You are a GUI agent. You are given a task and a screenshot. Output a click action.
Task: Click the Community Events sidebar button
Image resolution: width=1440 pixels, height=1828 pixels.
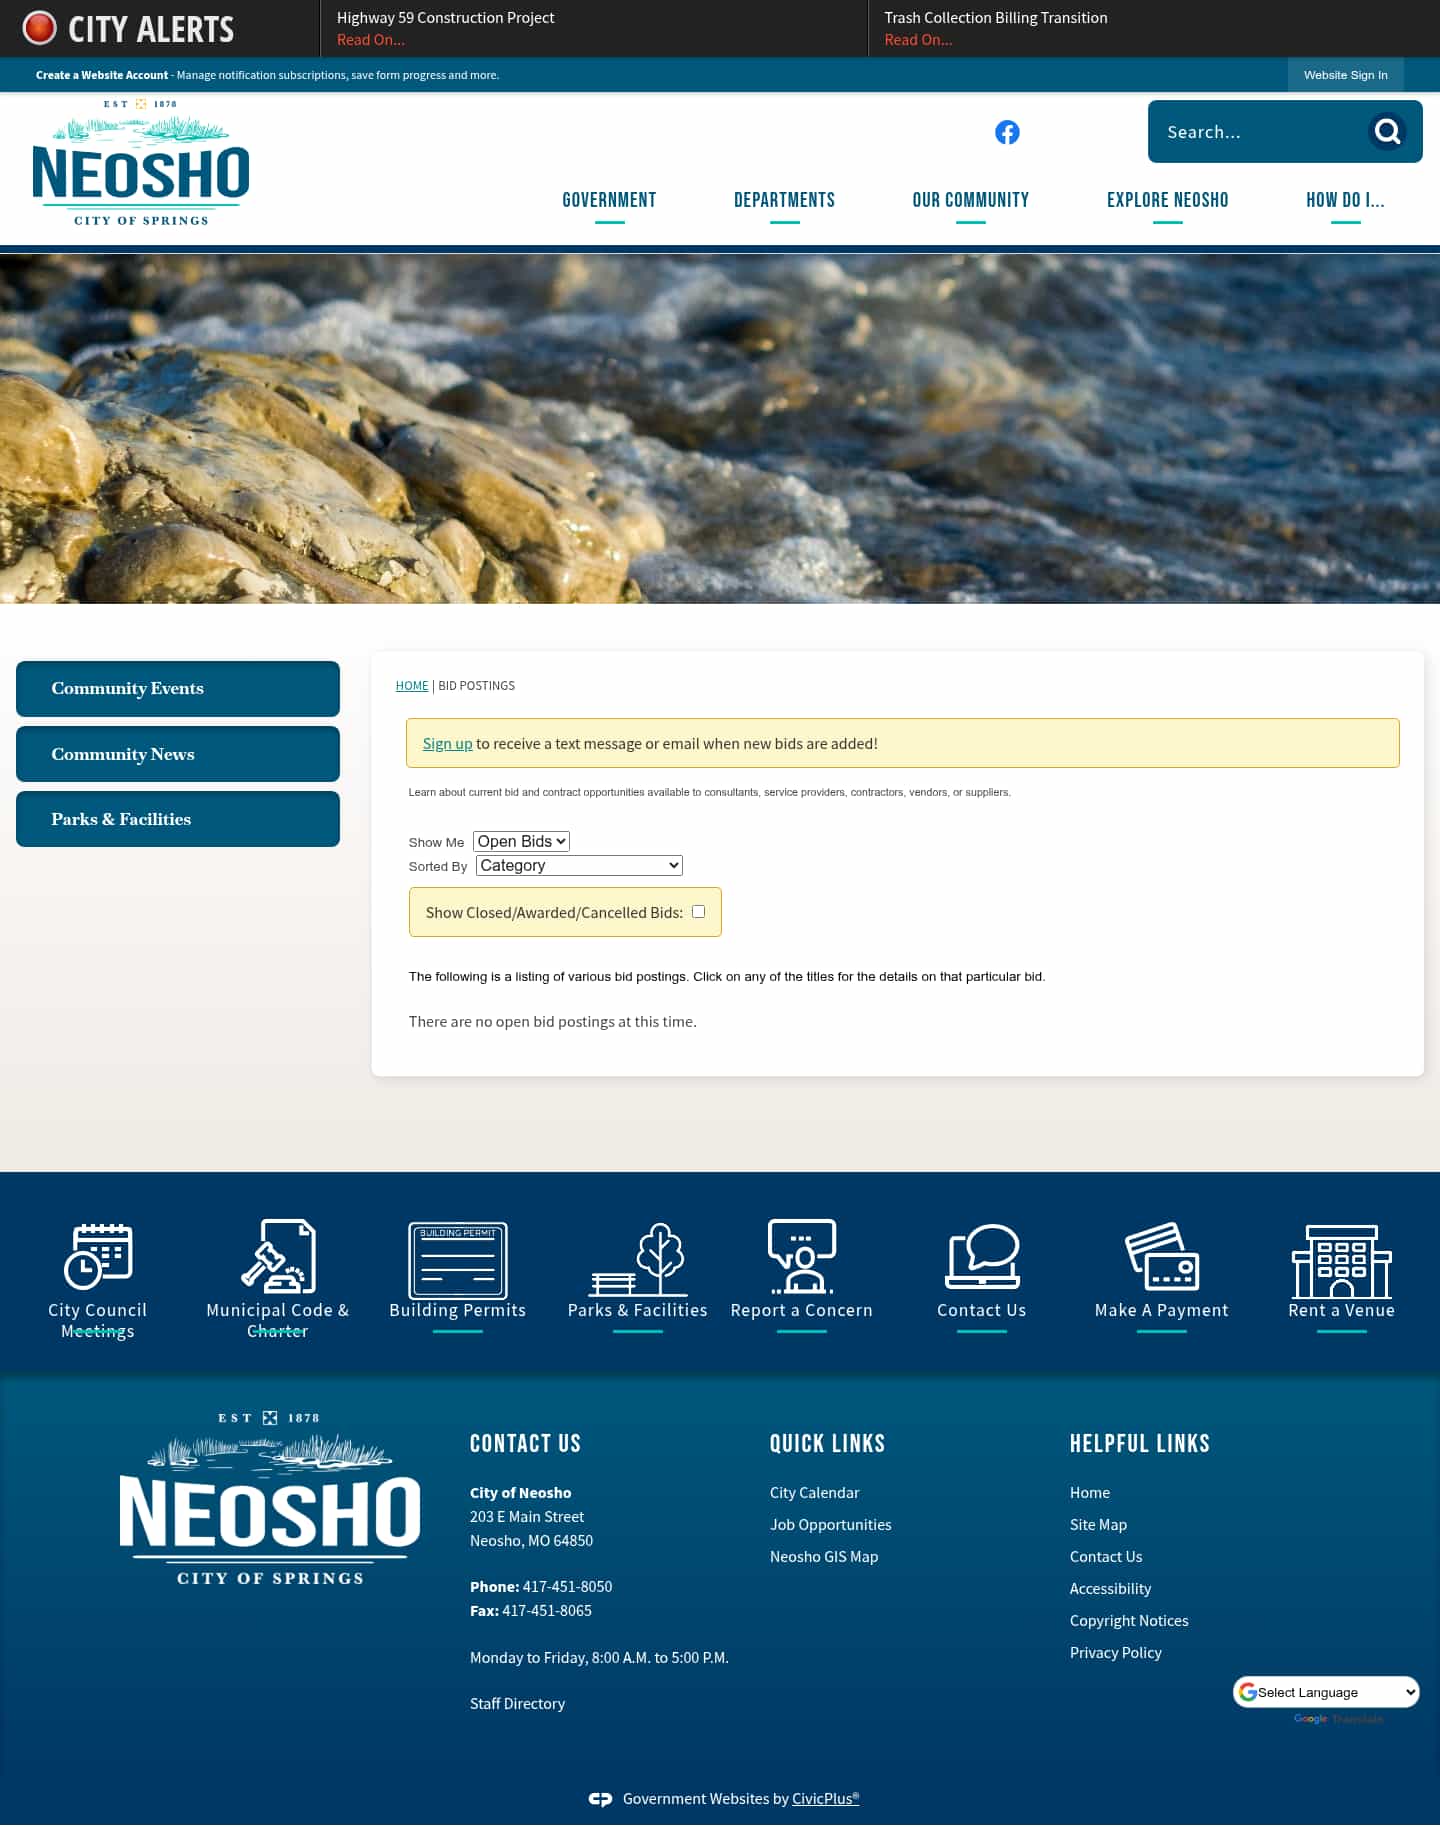click(x=178, y=689)
